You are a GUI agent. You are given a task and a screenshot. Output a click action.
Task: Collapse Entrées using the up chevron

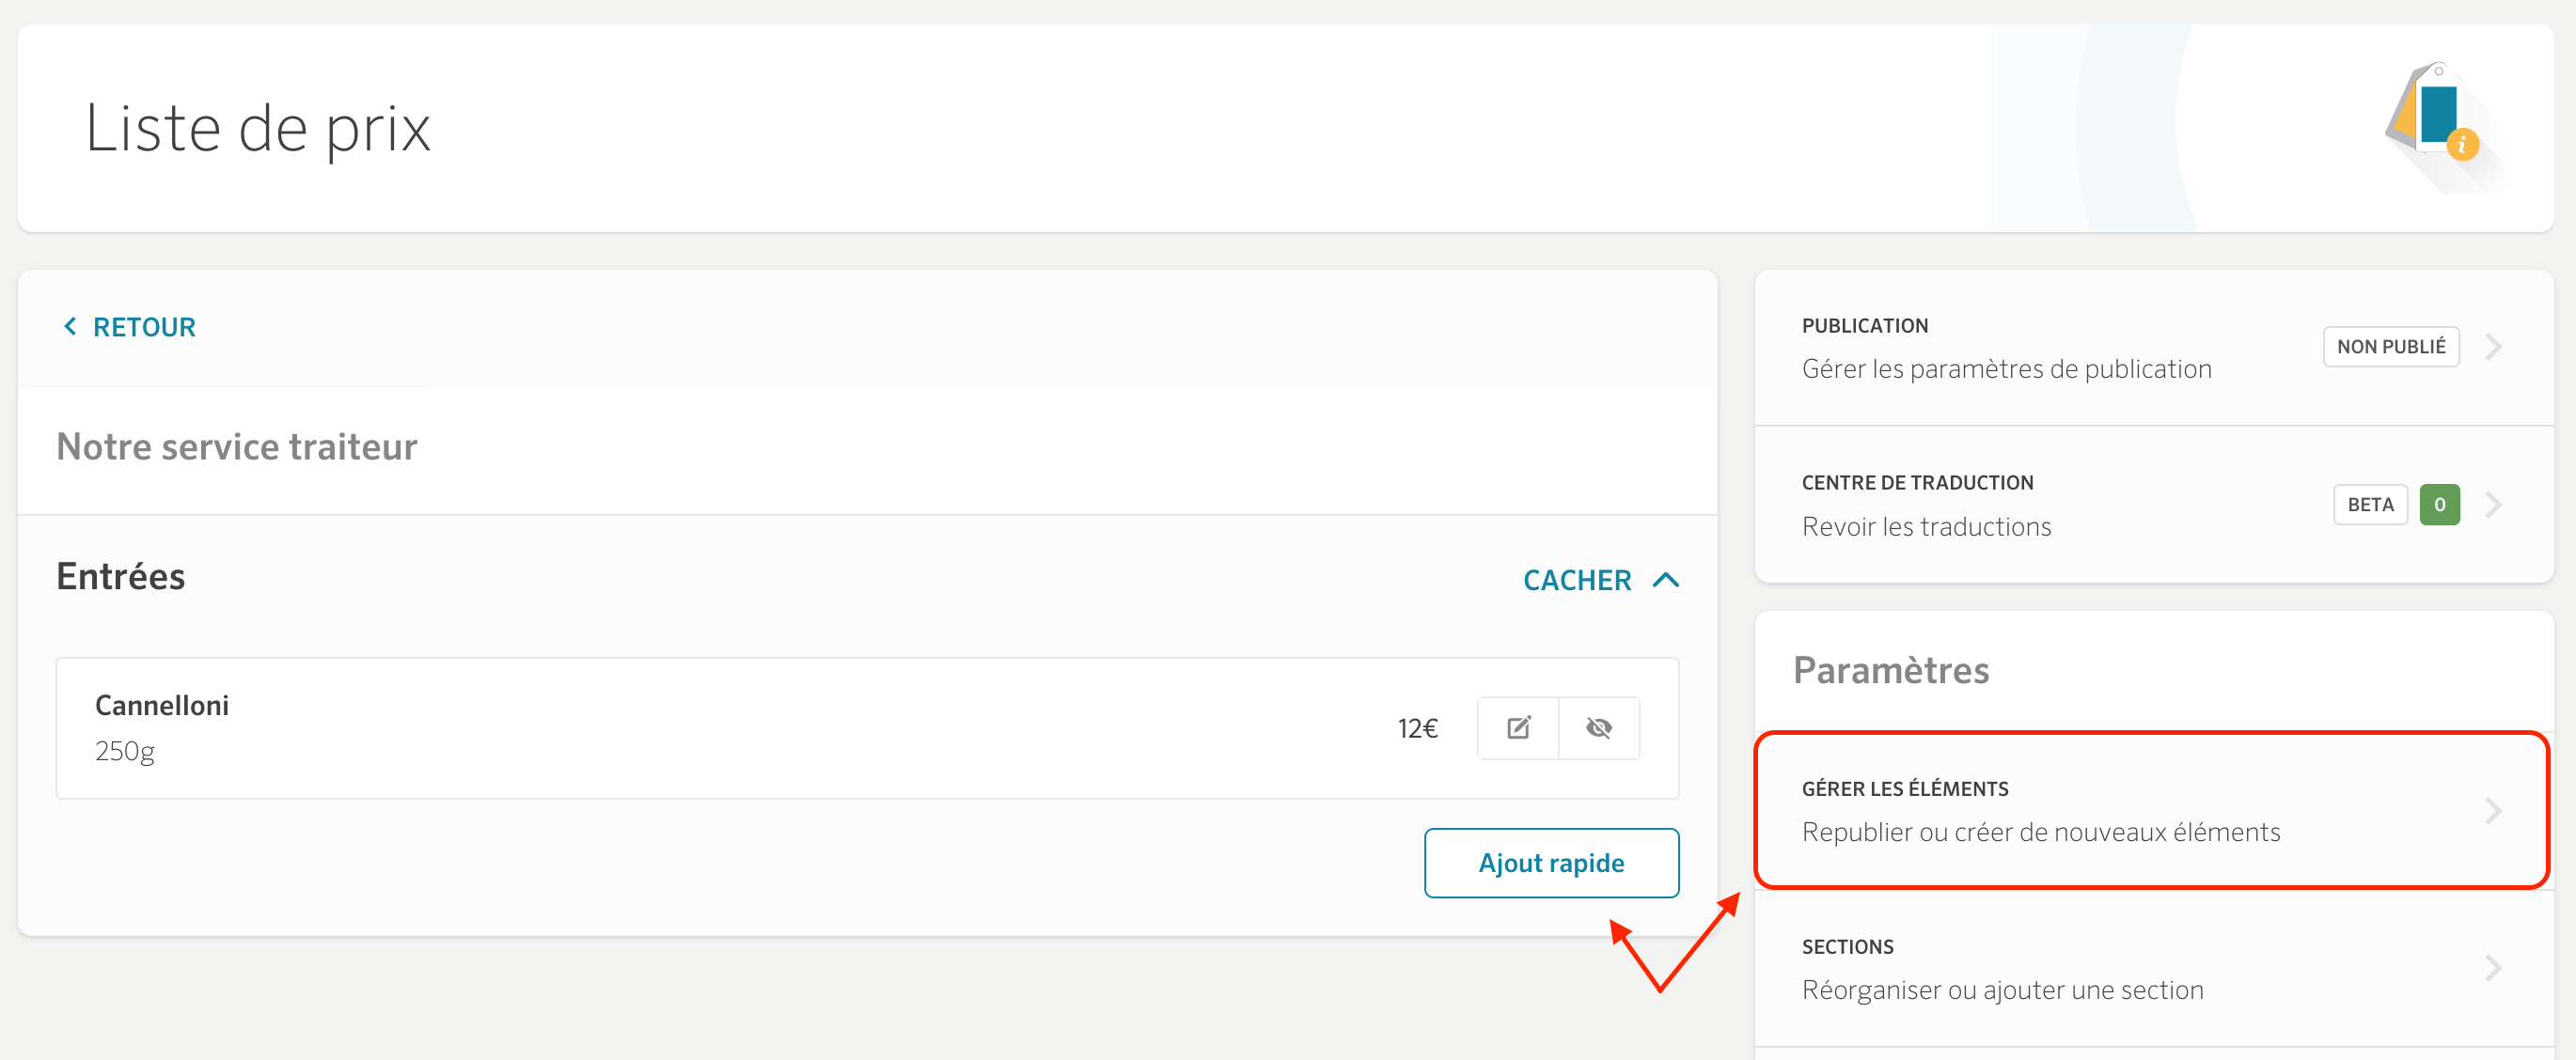(1666, 580)
